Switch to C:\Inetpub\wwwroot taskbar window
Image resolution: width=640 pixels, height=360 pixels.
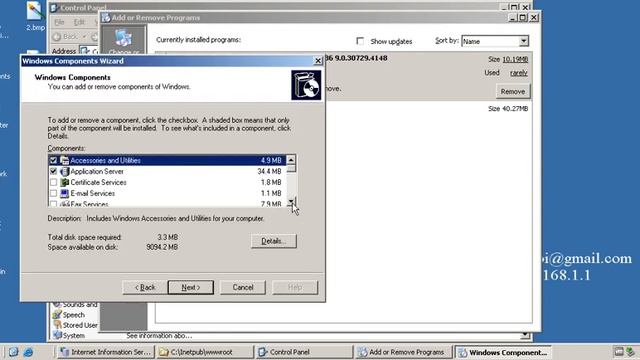(x=205, y=352)
